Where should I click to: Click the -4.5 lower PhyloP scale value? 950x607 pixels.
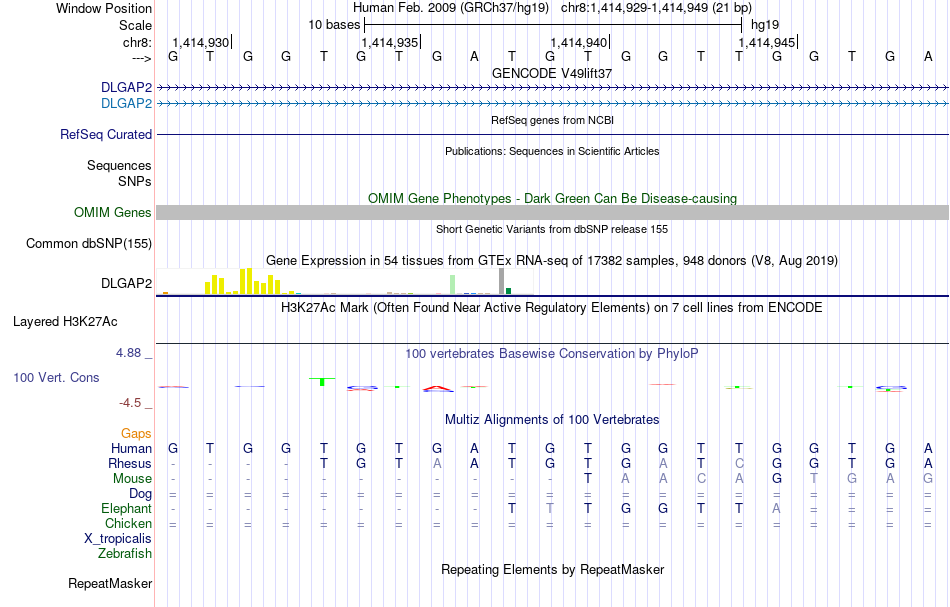click(129, 403)
